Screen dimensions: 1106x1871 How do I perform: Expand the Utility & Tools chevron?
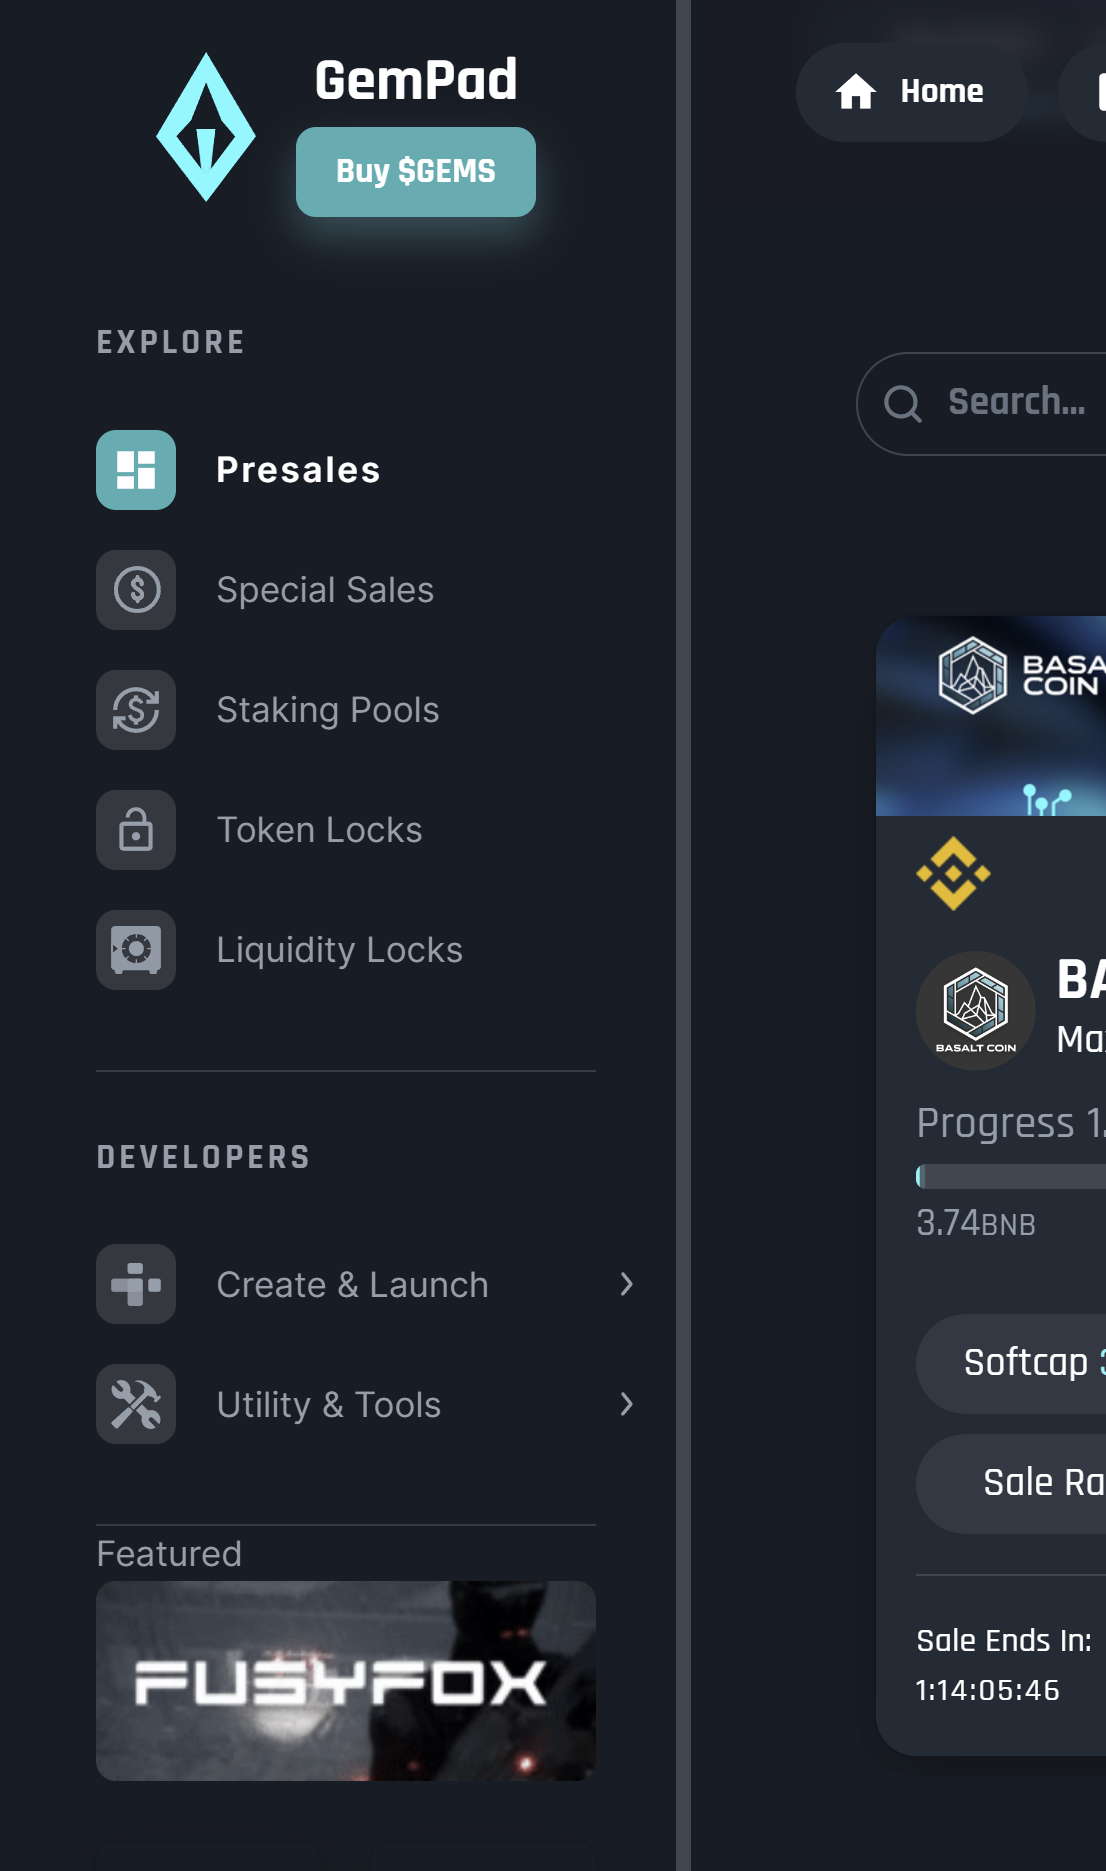[x=627, y=1404]
